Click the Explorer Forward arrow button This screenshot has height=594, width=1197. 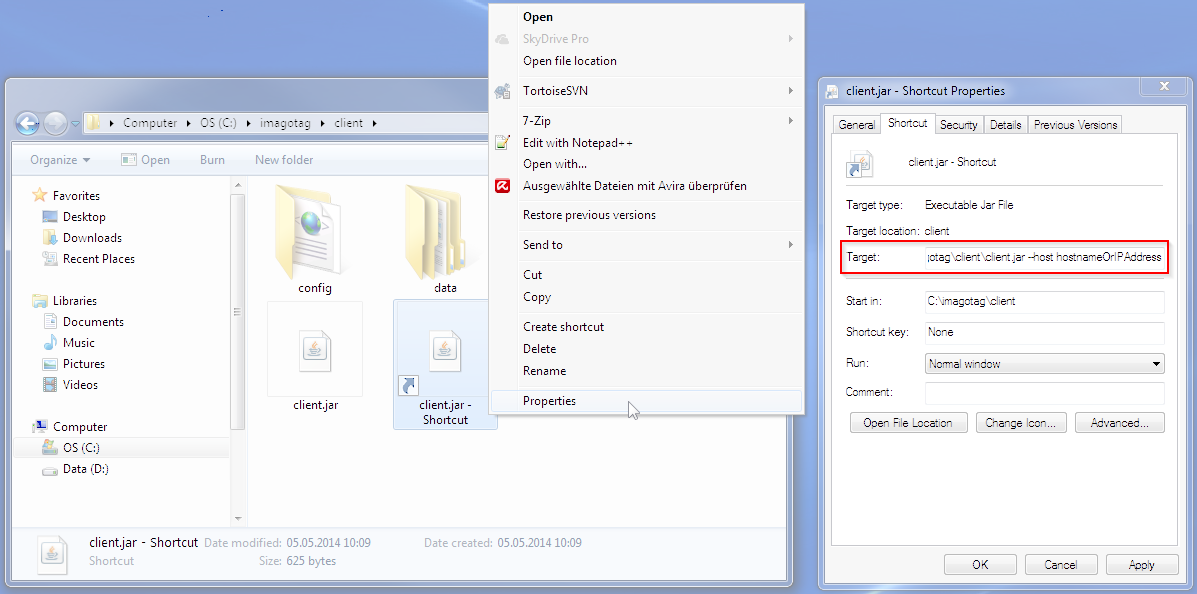click(56, 123)
